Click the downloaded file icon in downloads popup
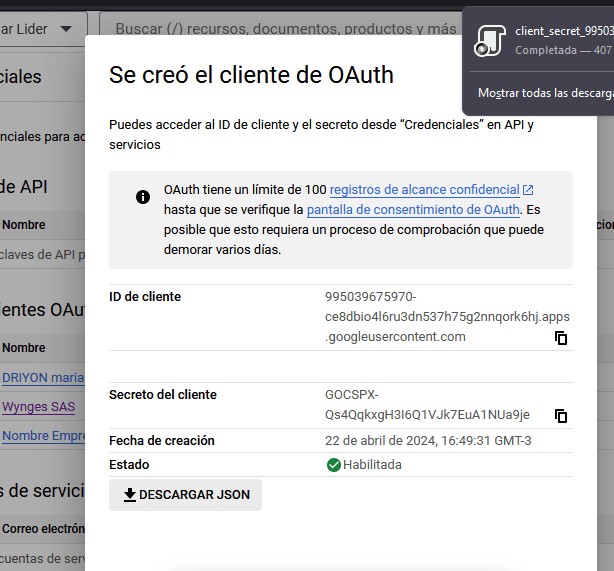The width and height of the screenshot is (614, 571). pyautogui.click(x=488, y=40)
